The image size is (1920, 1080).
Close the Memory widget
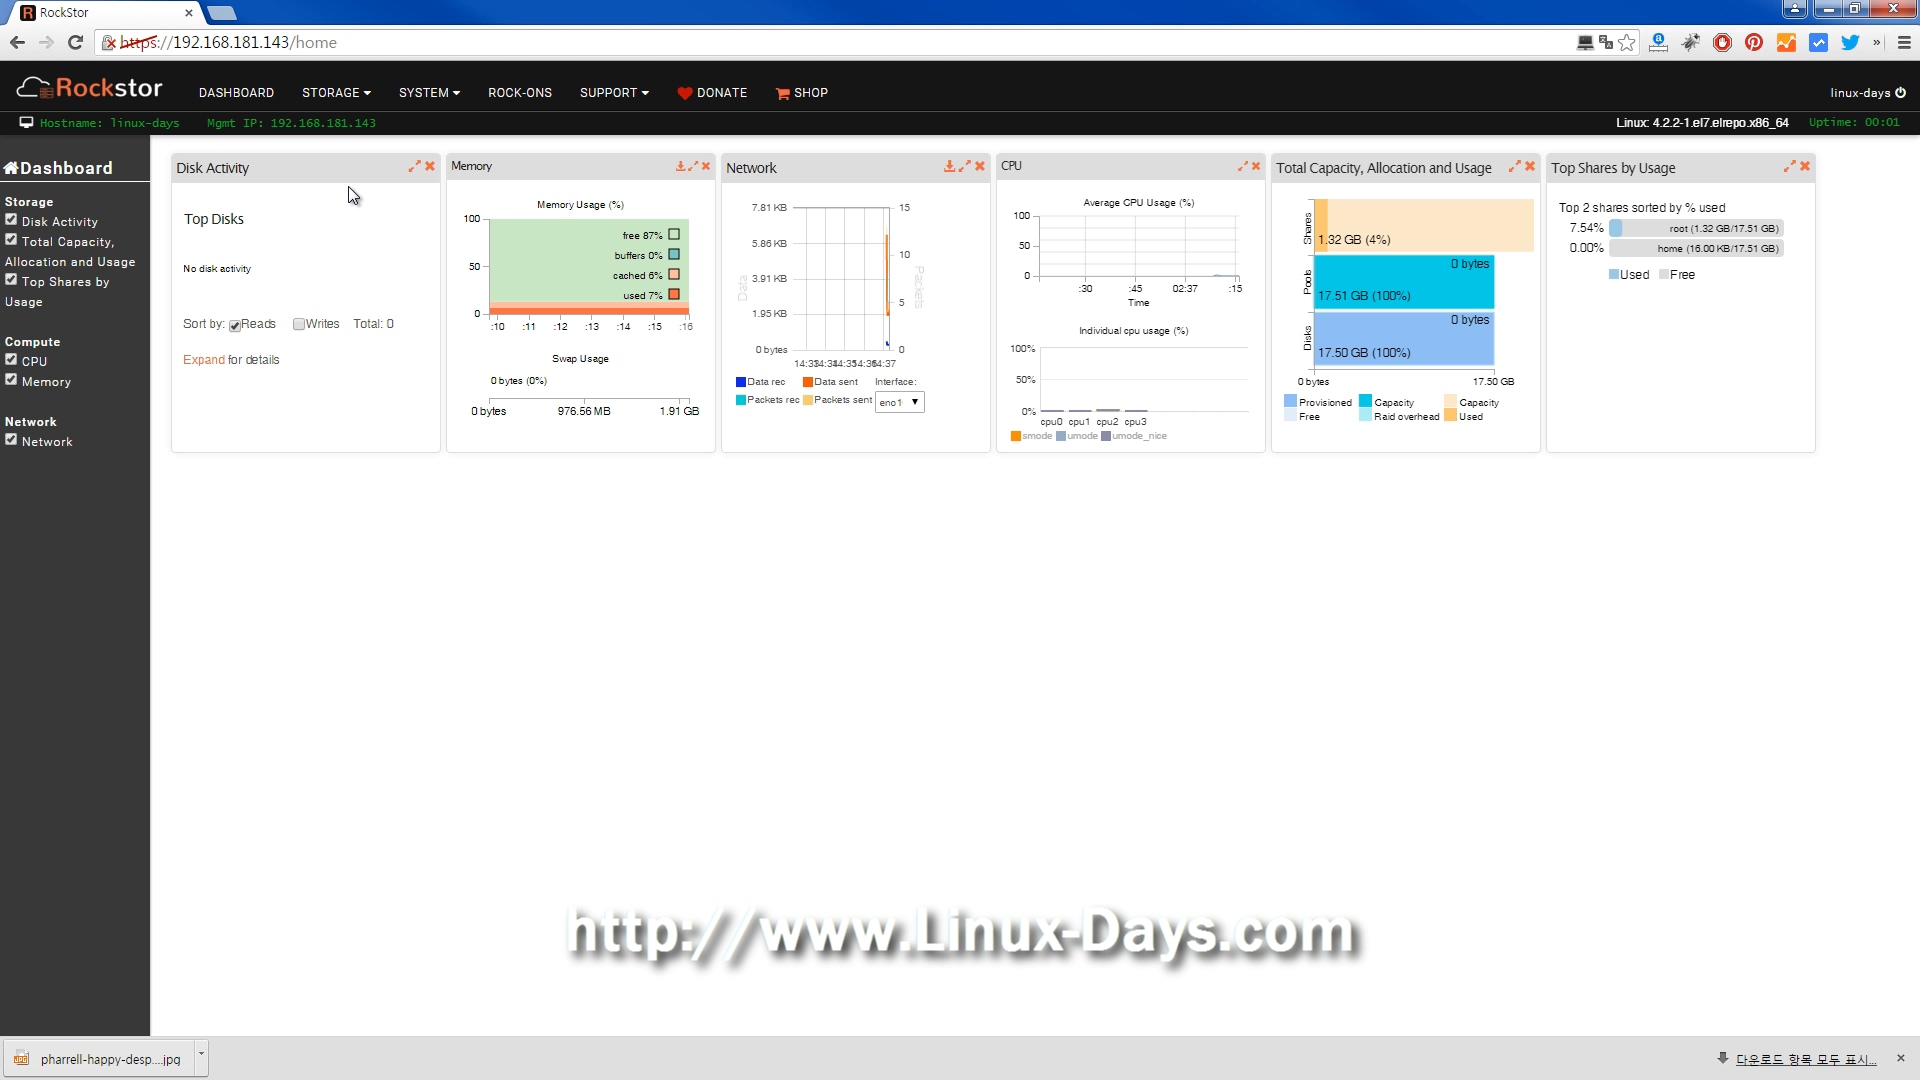(706, 167)
